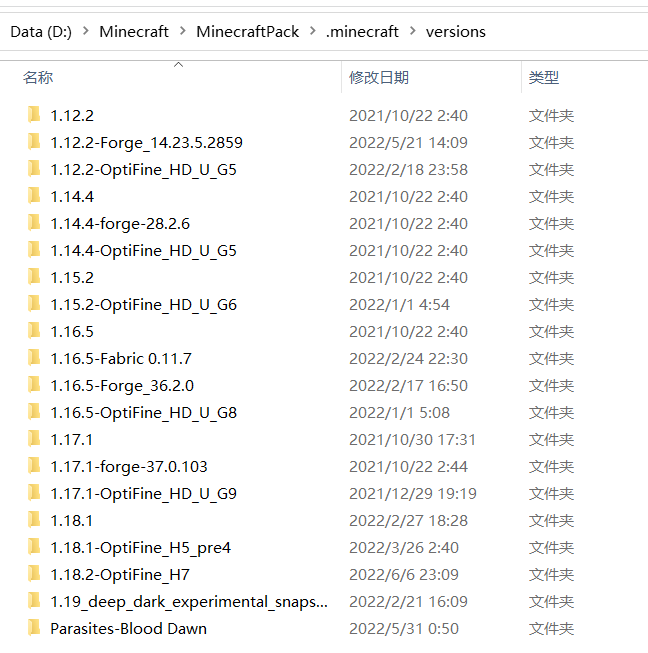Click date 2022/5/21 14:09
The image size is (648, 653).
tap(408, 142)
